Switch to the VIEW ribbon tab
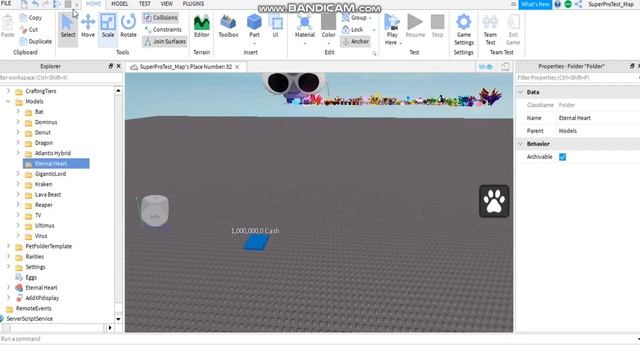Screen dimensions: 640x360 [167, 4]
